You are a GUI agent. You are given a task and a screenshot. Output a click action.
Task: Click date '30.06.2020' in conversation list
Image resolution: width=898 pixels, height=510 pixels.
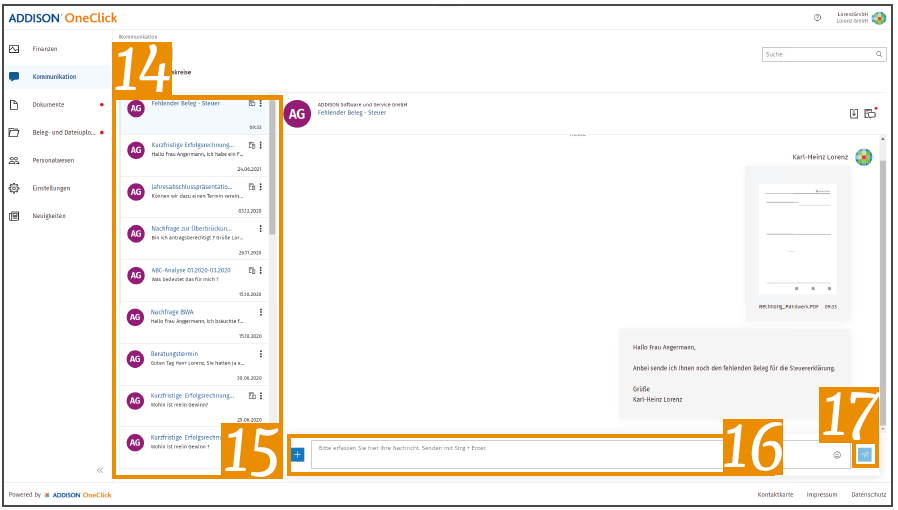[x=250, y=378]
